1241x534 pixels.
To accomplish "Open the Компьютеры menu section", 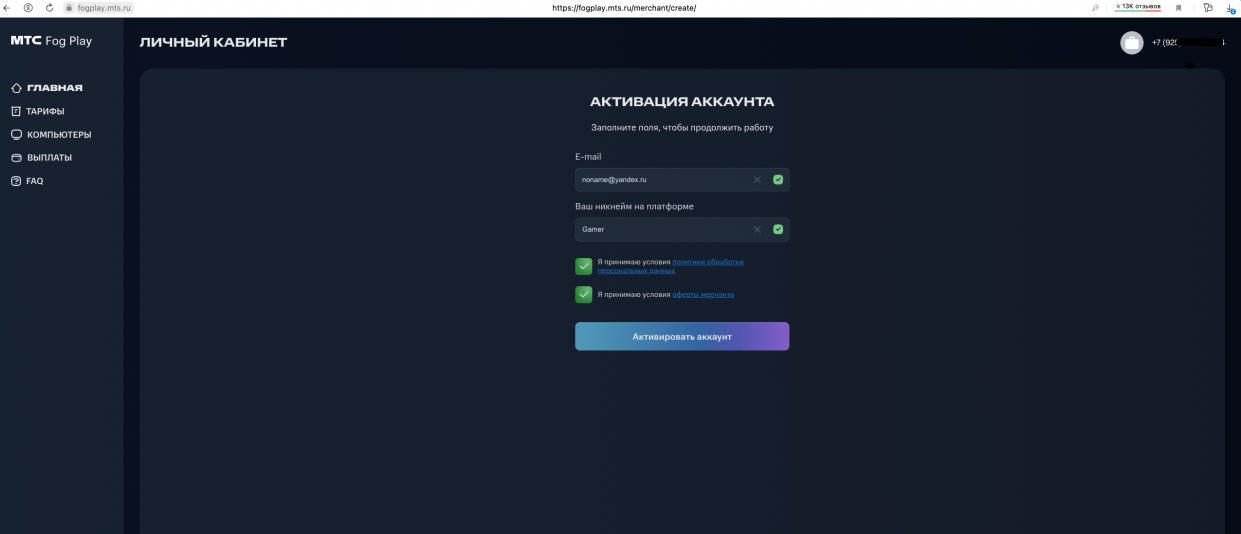I will (59, 135).
